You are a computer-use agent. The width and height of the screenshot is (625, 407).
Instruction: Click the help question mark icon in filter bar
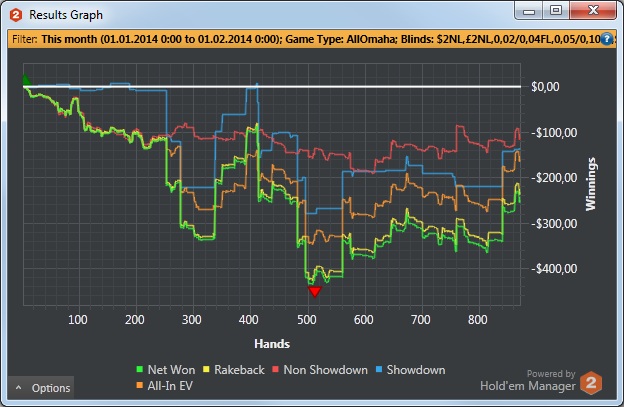[606, 39]
